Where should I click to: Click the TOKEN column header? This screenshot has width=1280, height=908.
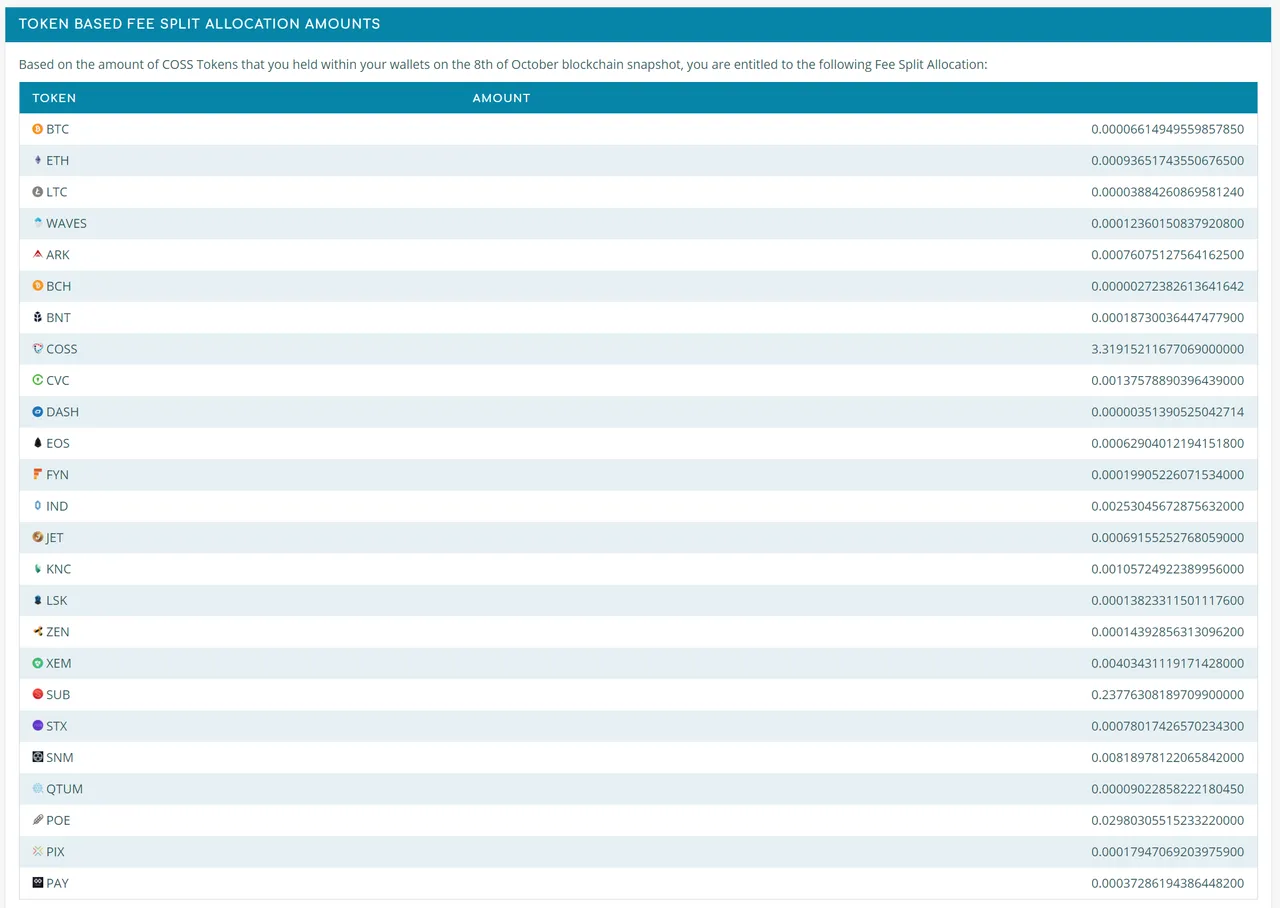click(54, 98)
